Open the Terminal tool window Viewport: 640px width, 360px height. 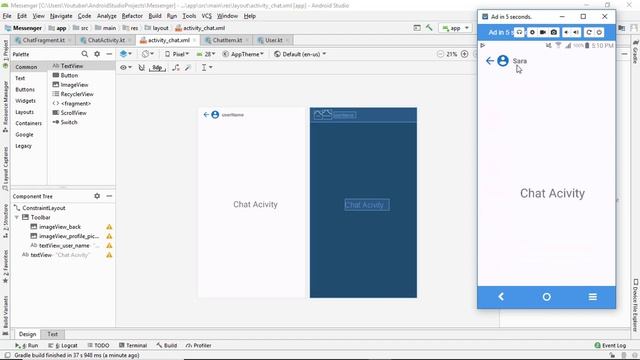(133, 345)
